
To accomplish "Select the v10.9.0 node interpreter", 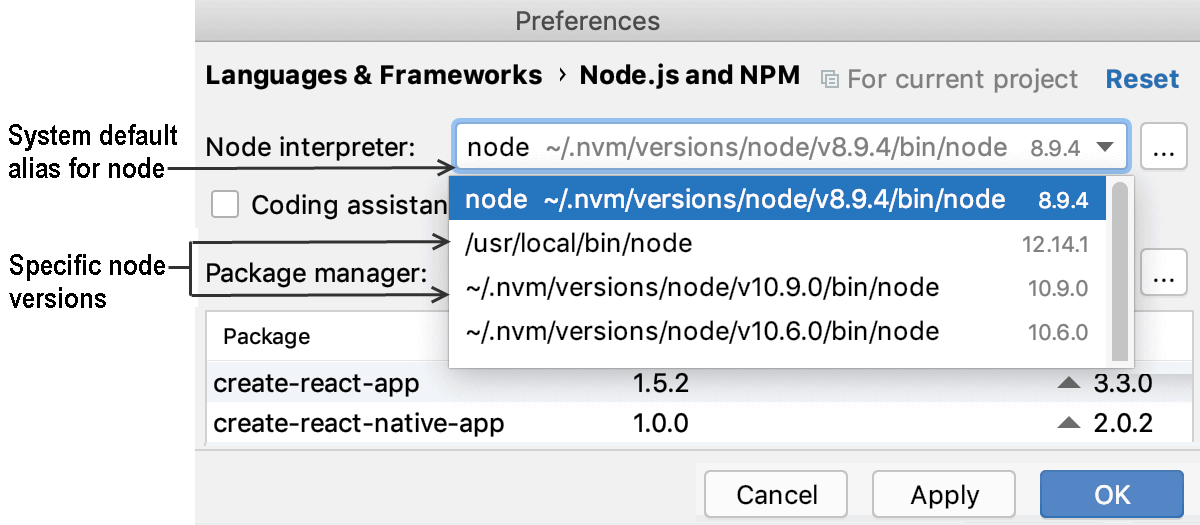I will (777, 288).
